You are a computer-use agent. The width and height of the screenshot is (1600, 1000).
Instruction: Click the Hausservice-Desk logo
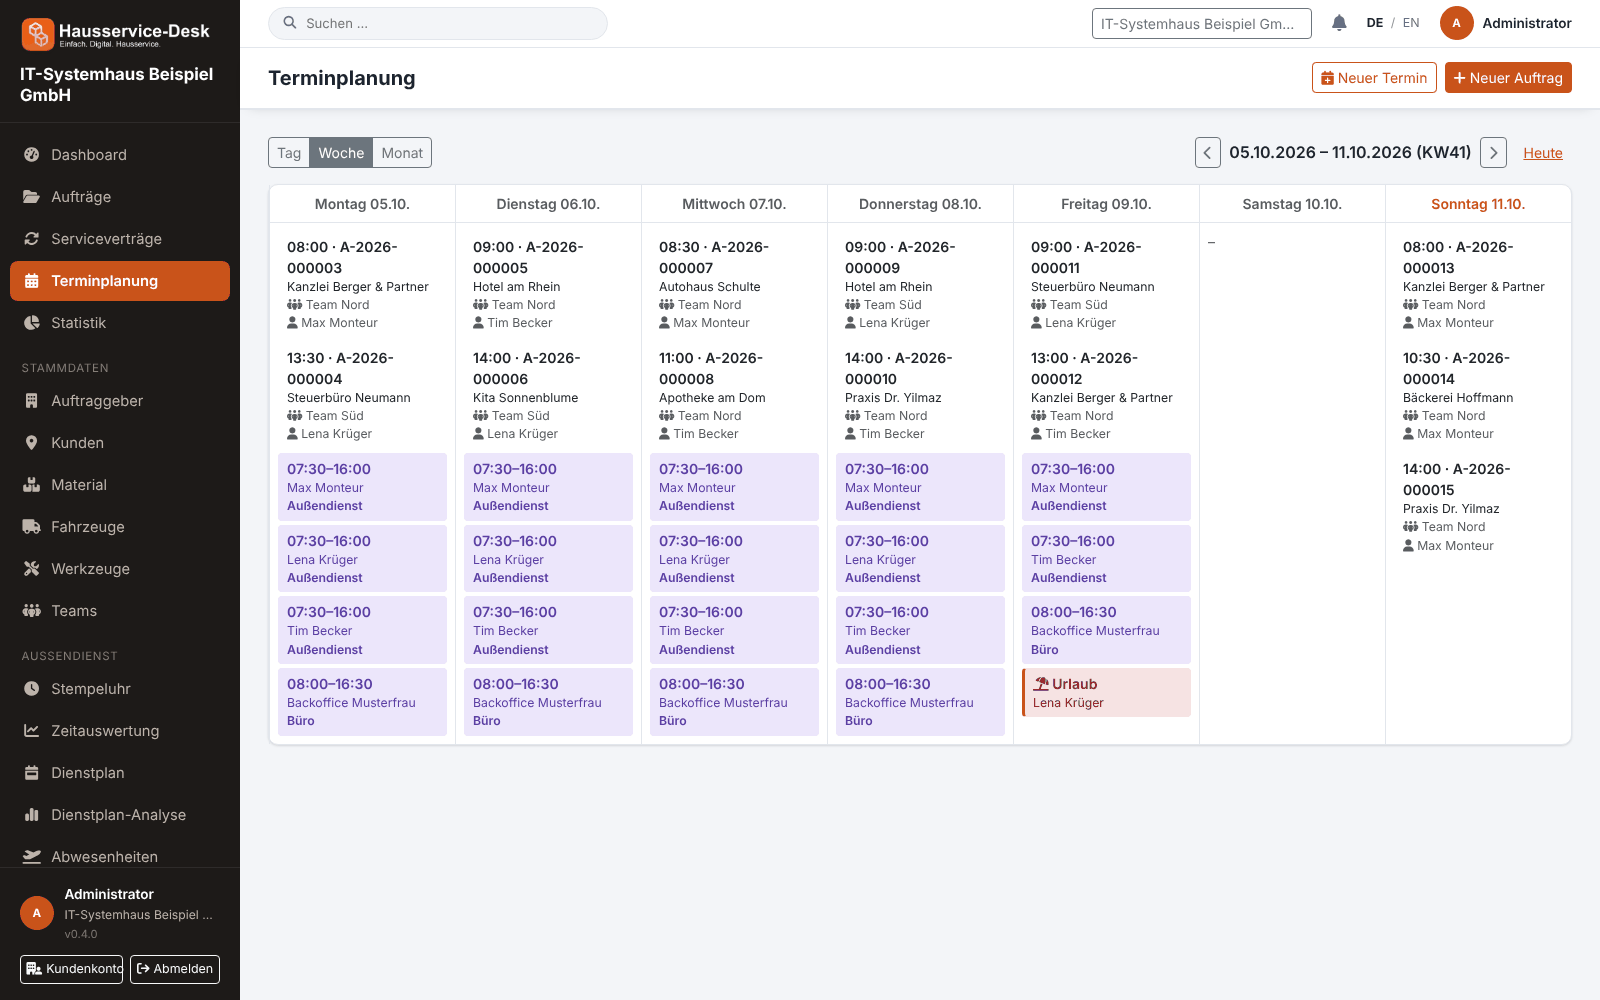point(116,34)
